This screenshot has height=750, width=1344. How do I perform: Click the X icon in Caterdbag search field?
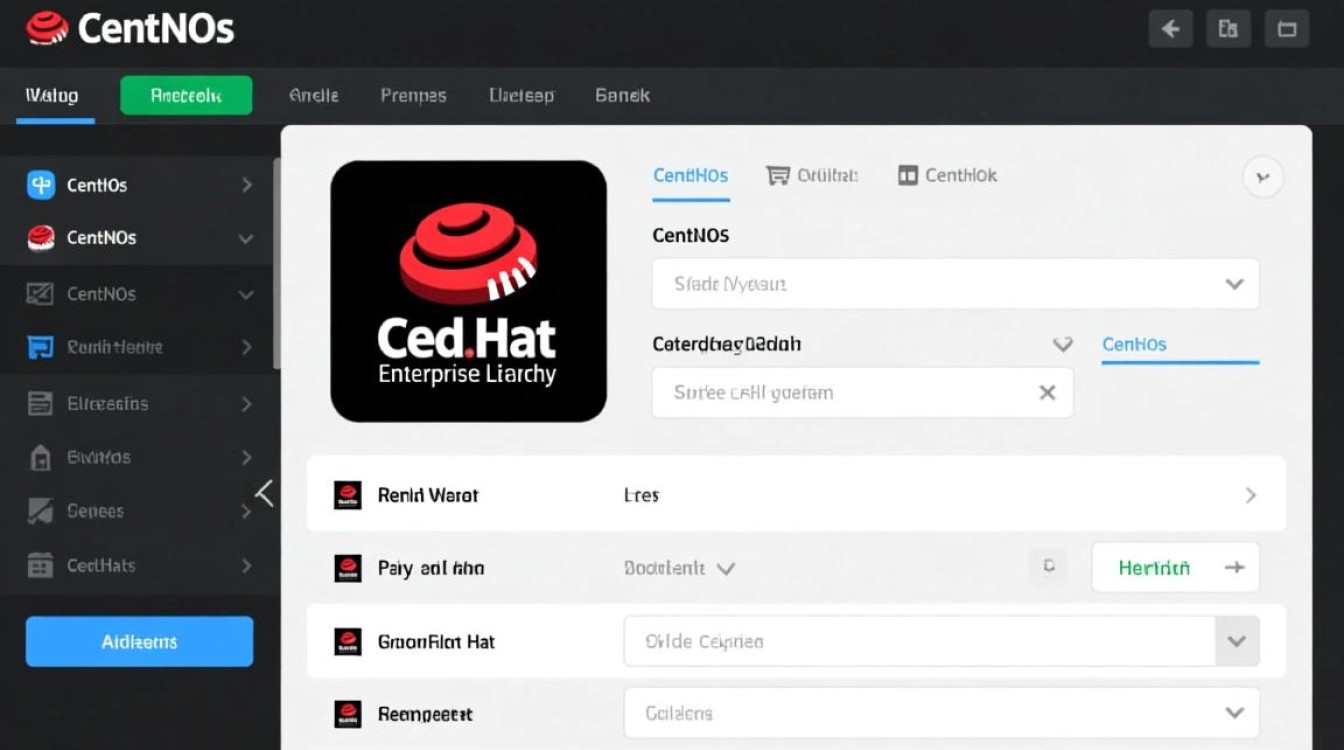pos(1047,393)
